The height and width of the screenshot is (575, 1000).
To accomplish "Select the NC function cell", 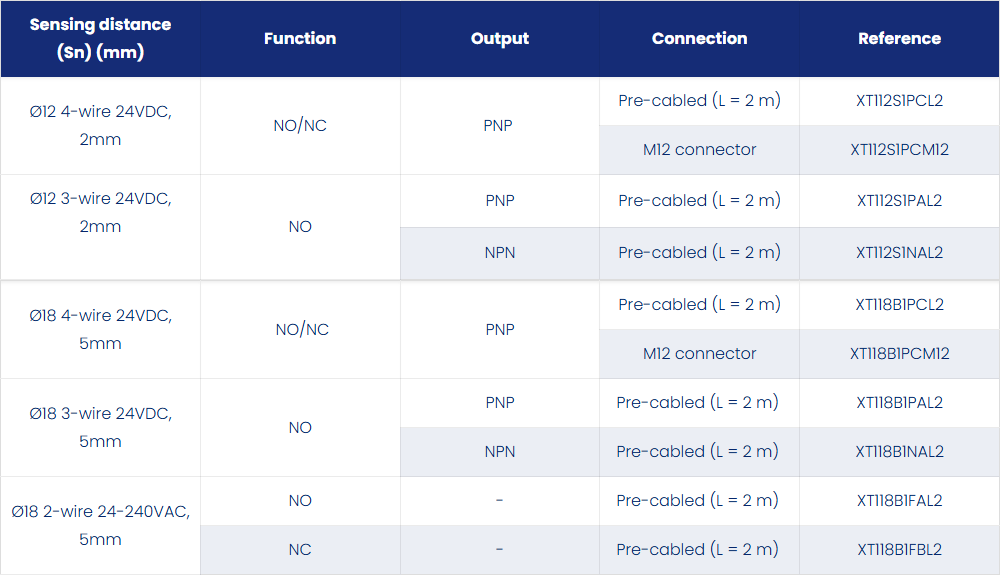I will pos(300,550).
